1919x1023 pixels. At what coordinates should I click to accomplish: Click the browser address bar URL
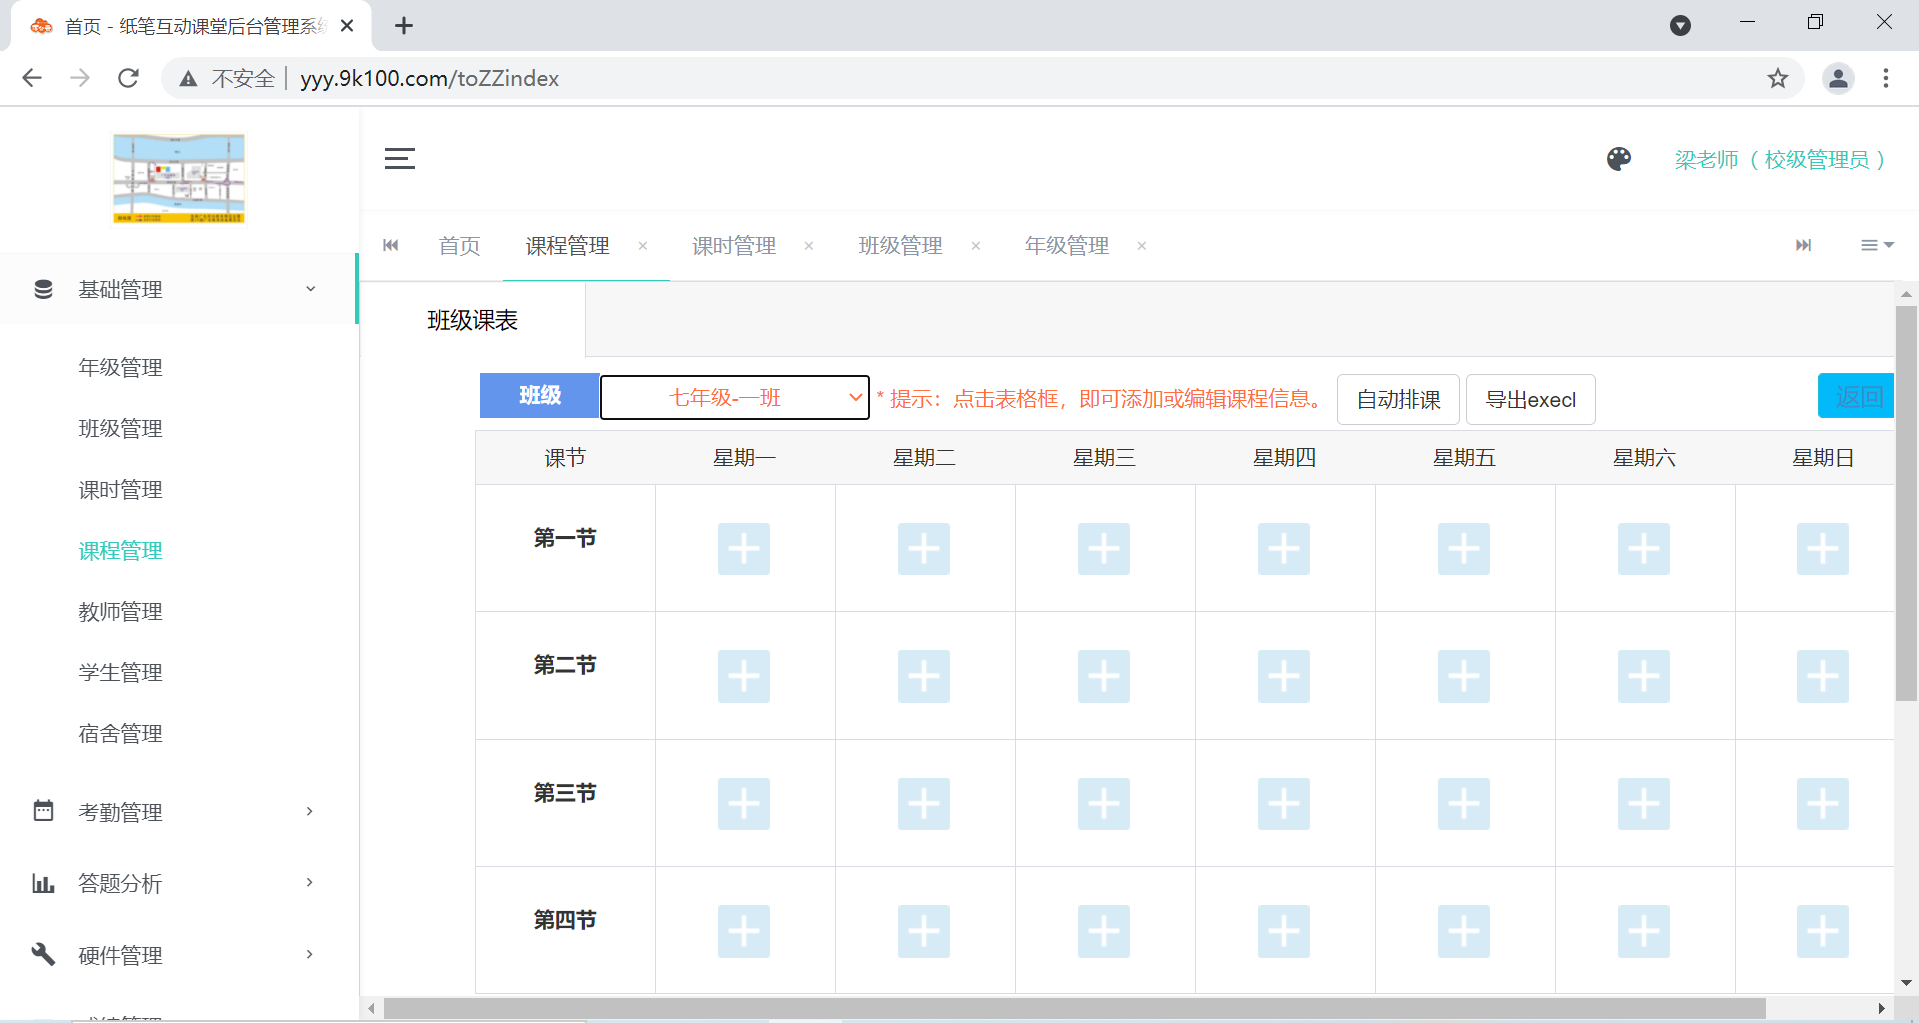429,78
